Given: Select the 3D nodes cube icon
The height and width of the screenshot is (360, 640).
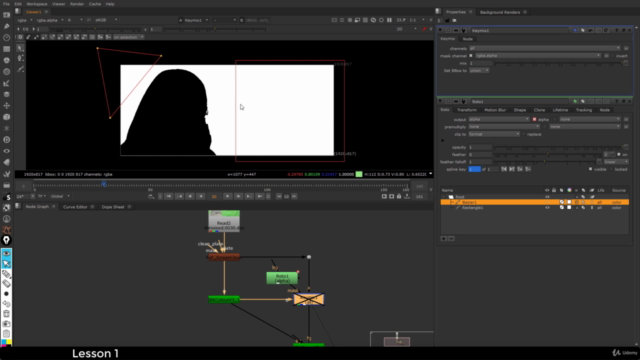Looking at the screenshot, I should coord(7,117).
